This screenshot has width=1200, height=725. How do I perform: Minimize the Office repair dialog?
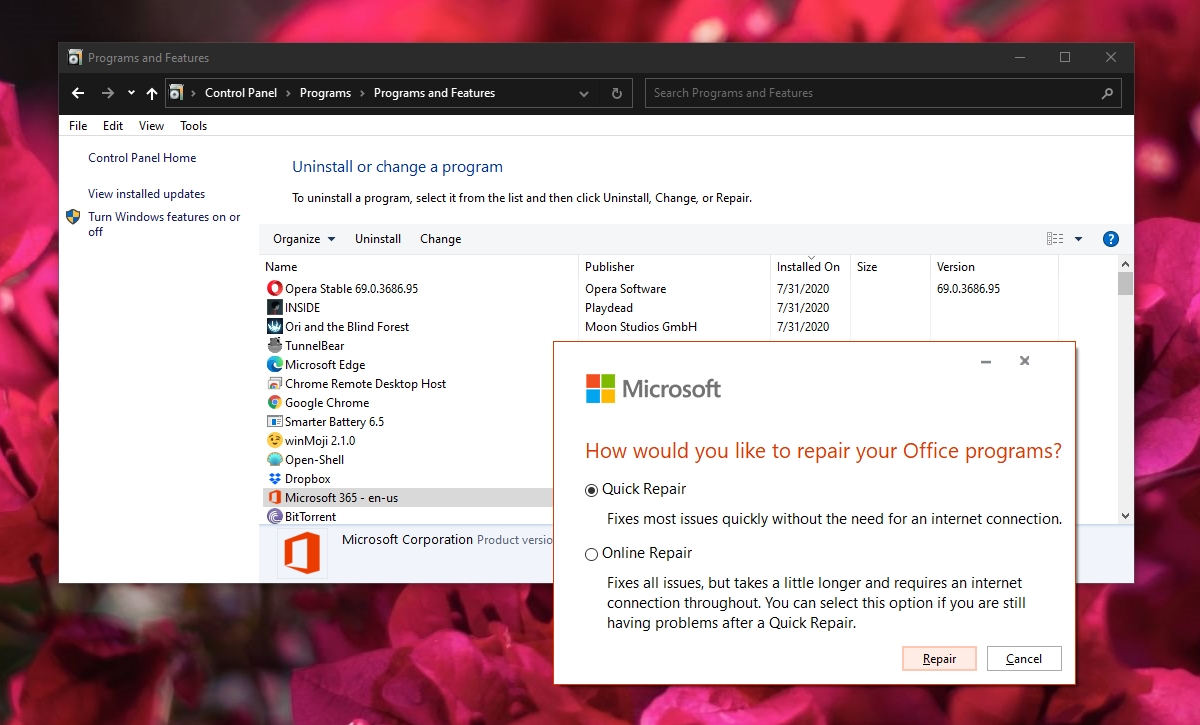coord(986,361)
